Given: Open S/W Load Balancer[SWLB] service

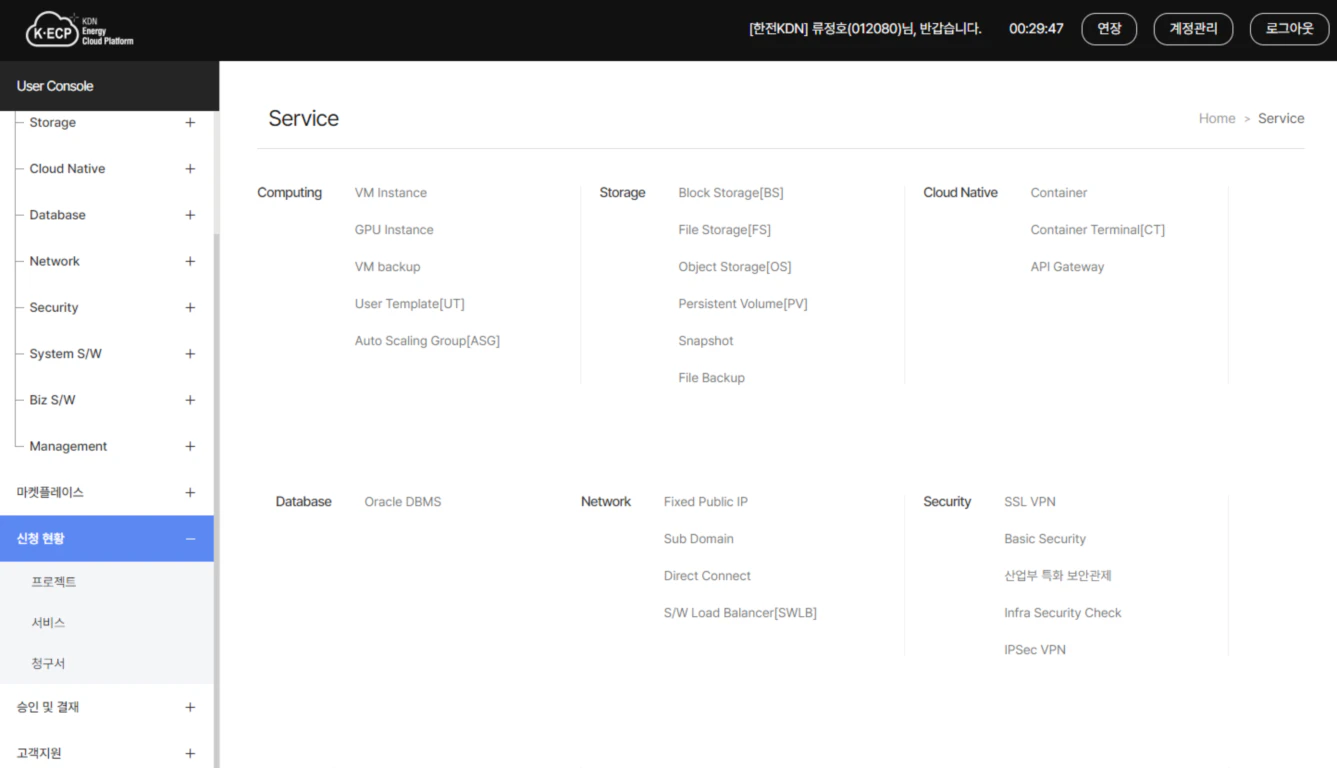Looking at the screenshot, I should (740, 613).
